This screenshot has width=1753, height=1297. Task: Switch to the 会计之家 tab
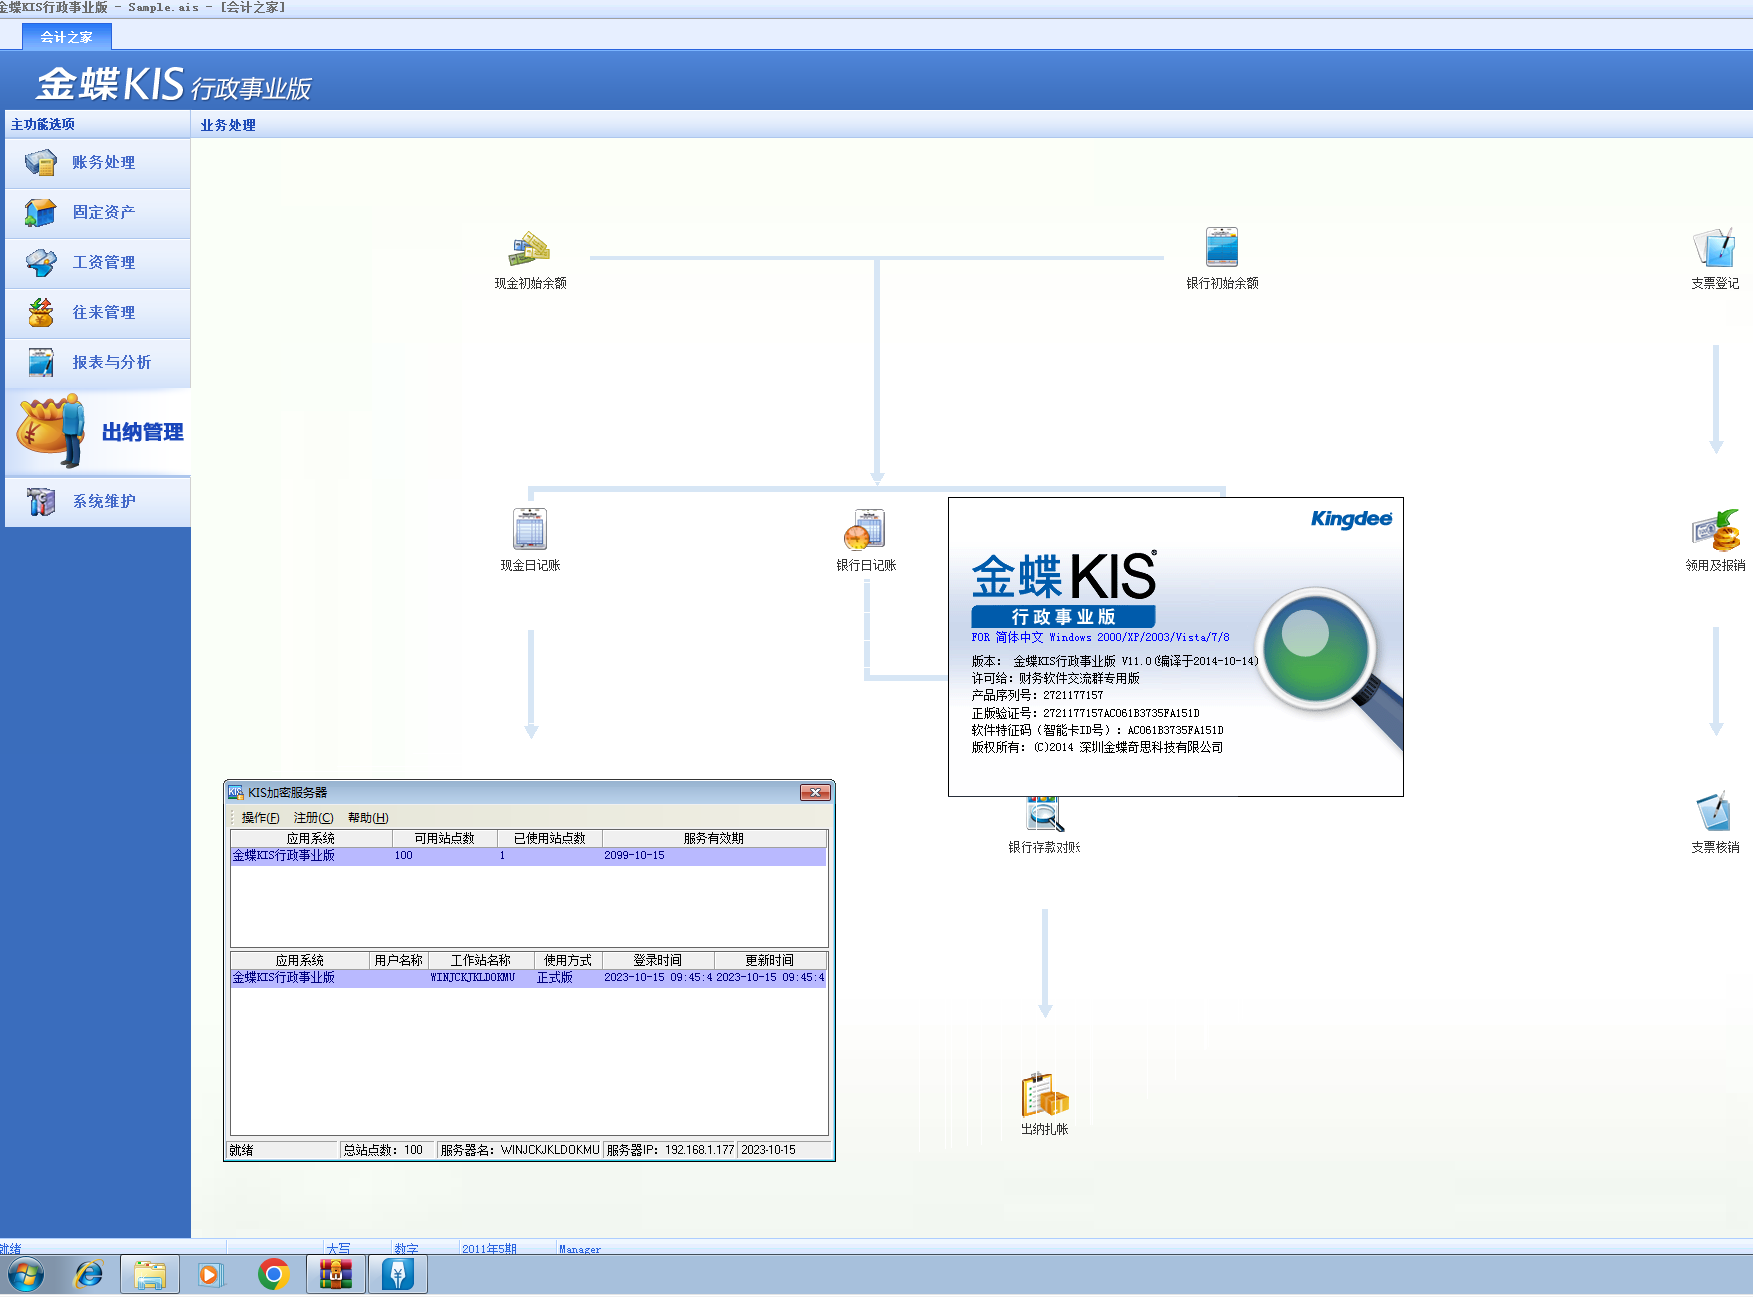67,37
